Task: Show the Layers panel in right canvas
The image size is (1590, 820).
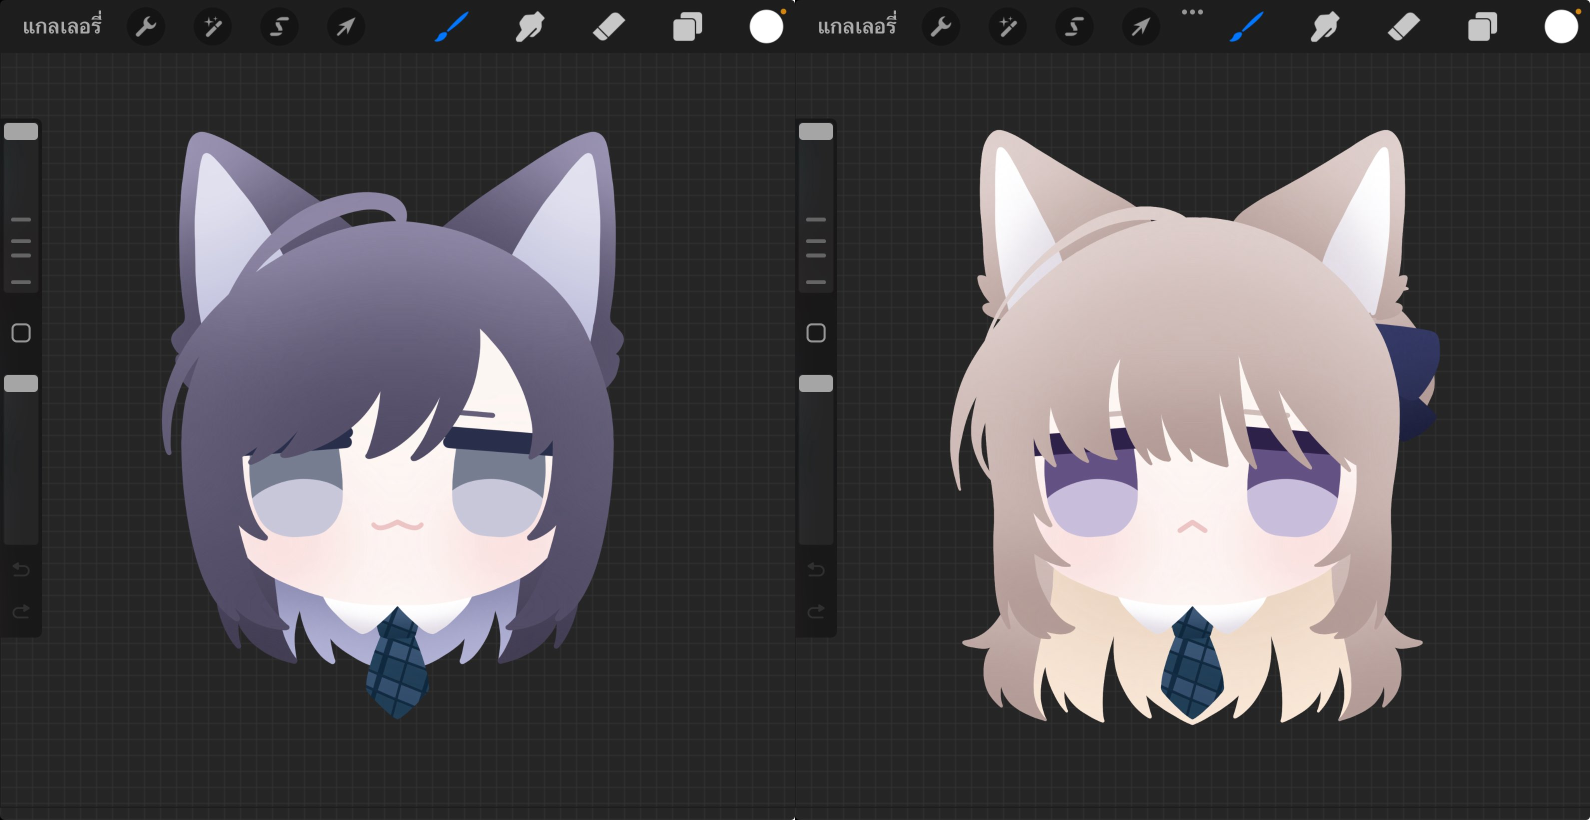Action: (x=1482, y=27)
